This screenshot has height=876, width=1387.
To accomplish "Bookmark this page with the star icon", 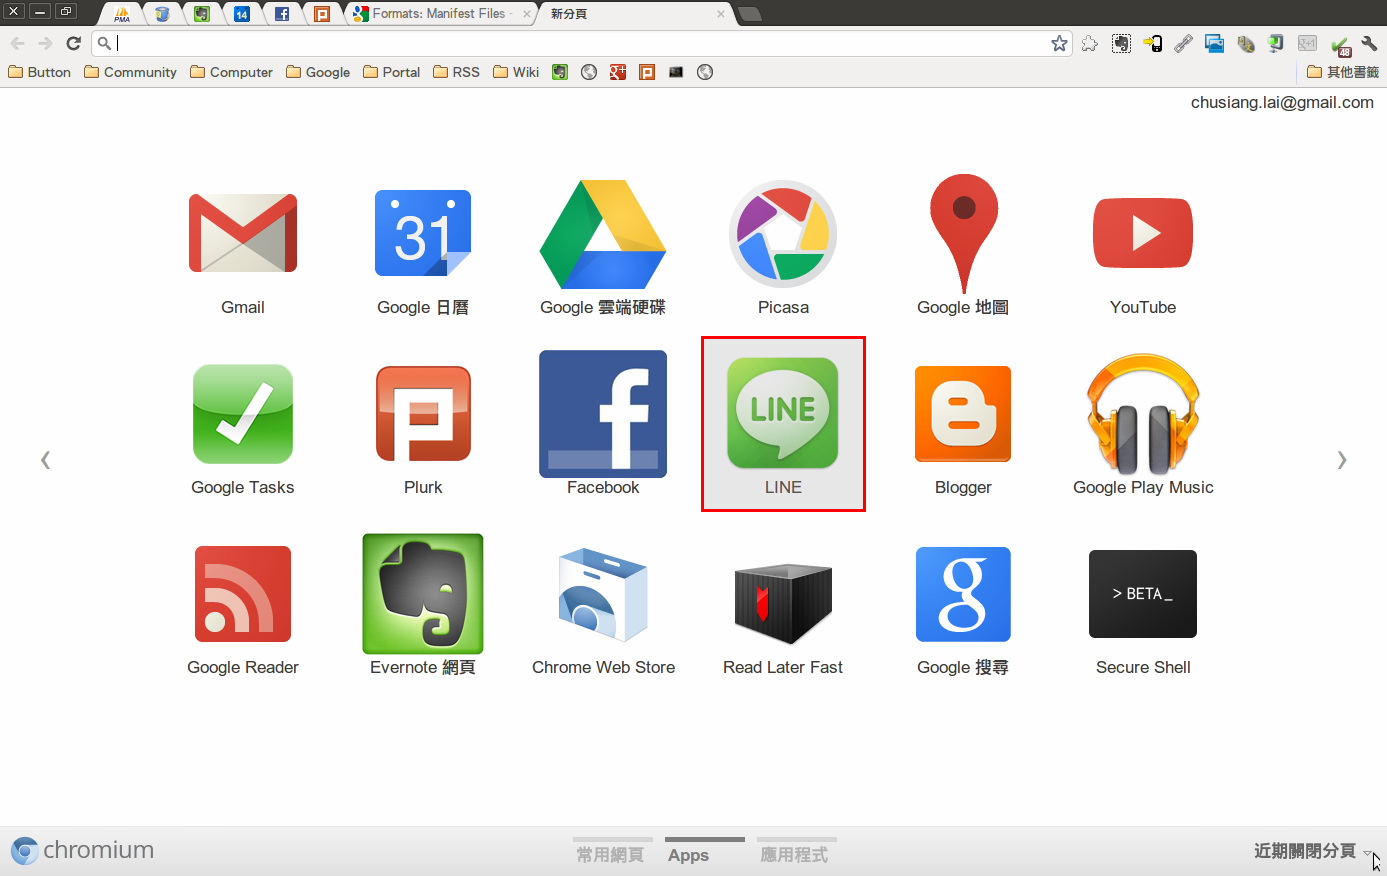I will pyautogui.click(x=1060, y=43).
